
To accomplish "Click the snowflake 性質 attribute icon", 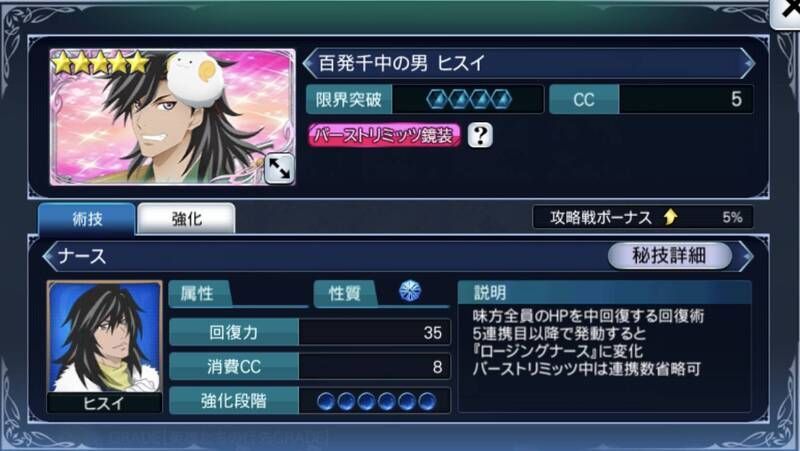I will (410, 292).
